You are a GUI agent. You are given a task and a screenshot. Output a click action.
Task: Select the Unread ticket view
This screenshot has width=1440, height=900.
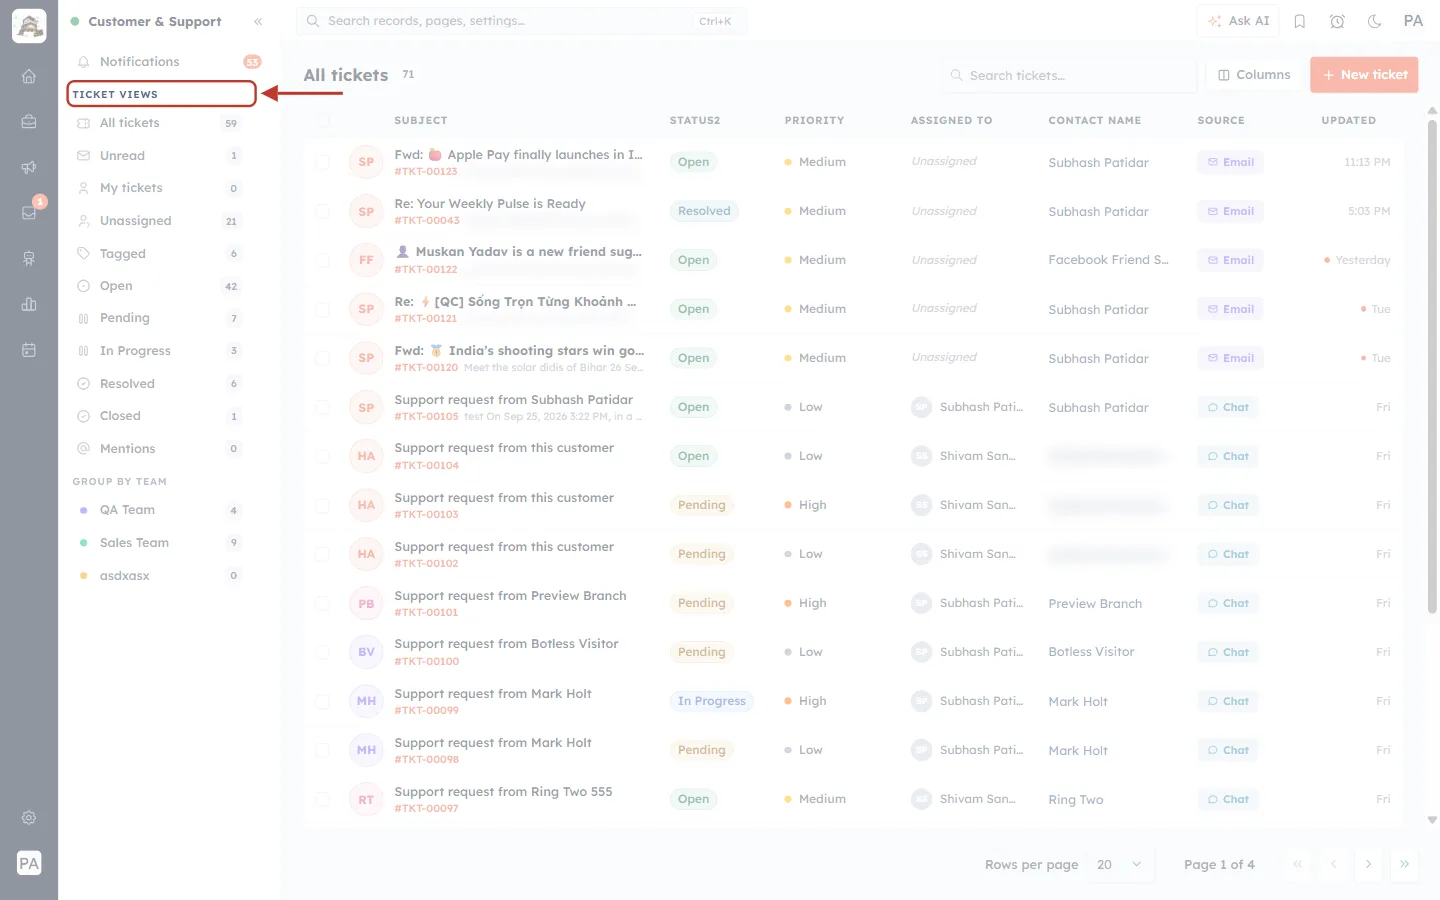160,156
